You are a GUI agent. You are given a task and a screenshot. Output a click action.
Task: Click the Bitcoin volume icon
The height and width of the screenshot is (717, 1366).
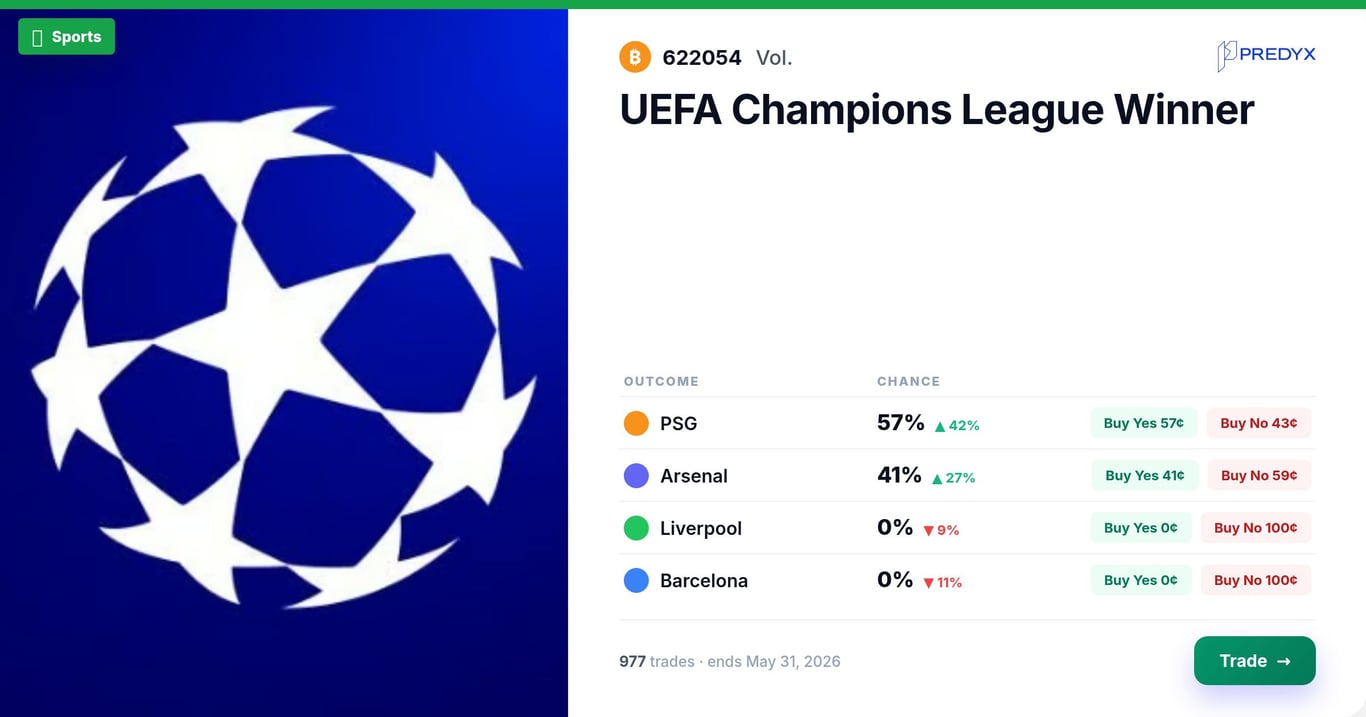click(x=635, y=57)
